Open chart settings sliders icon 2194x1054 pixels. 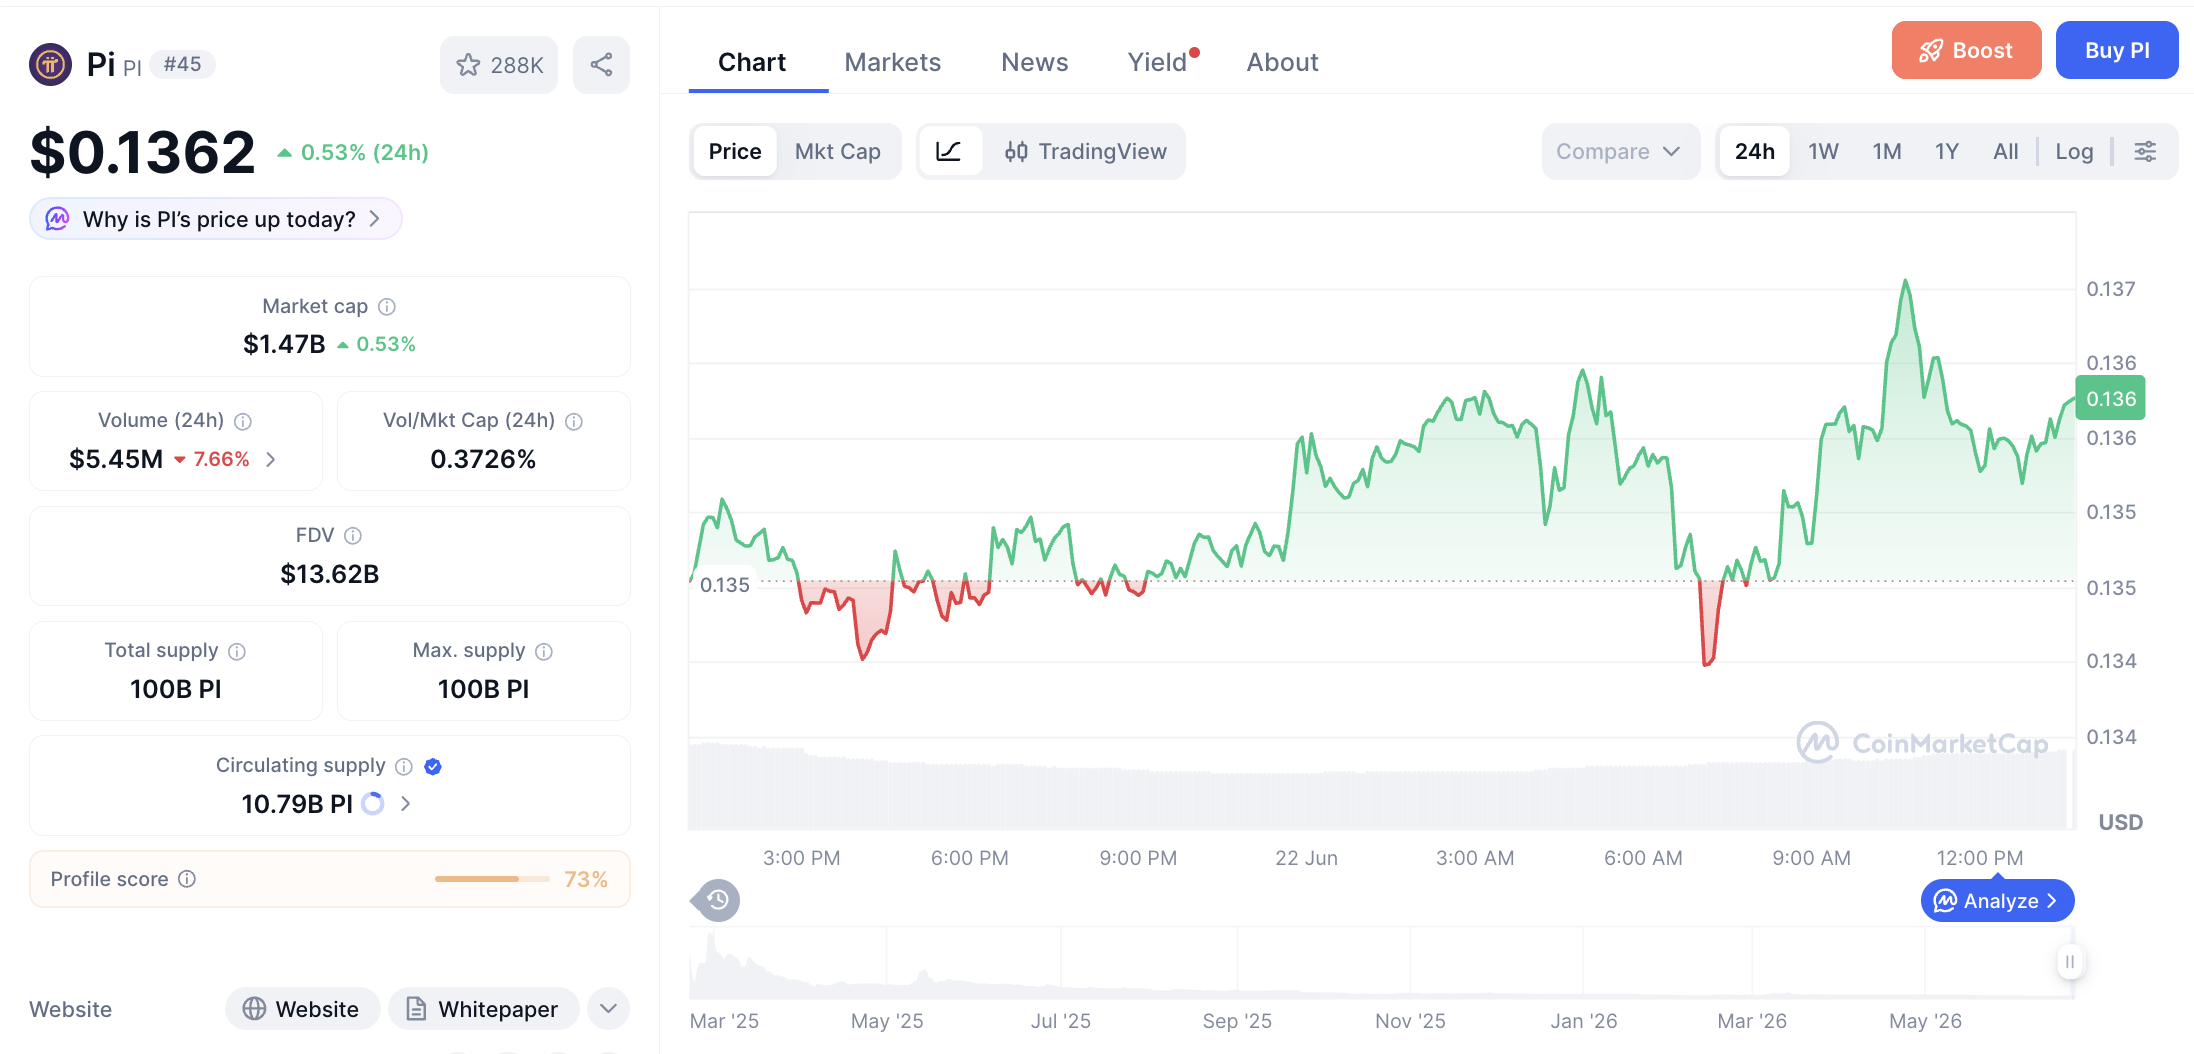(2145, 152)
